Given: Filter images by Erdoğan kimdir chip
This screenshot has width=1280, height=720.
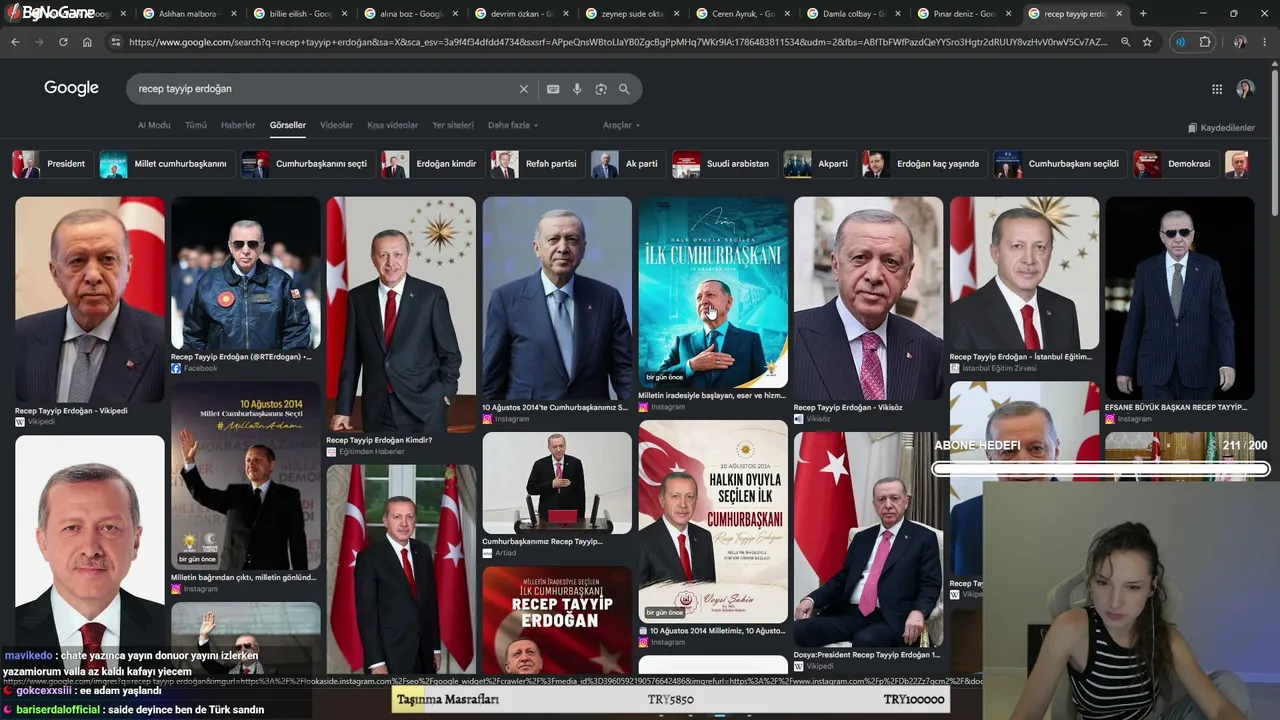Looking at the screenshot, I should coord(433,164).
